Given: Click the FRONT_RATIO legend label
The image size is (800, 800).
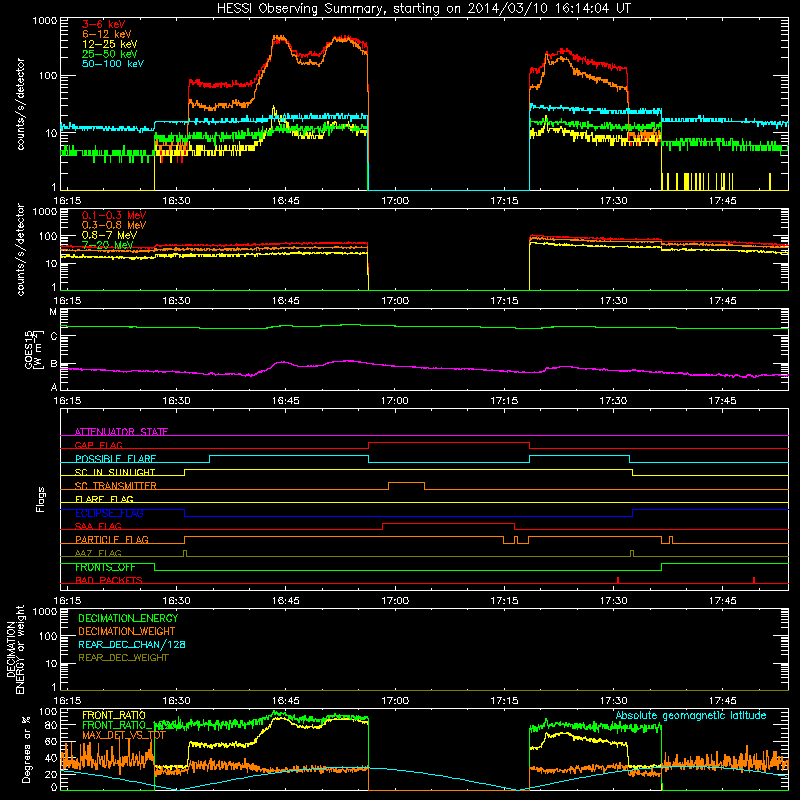Looking at the screenshot, I should 114,715.
